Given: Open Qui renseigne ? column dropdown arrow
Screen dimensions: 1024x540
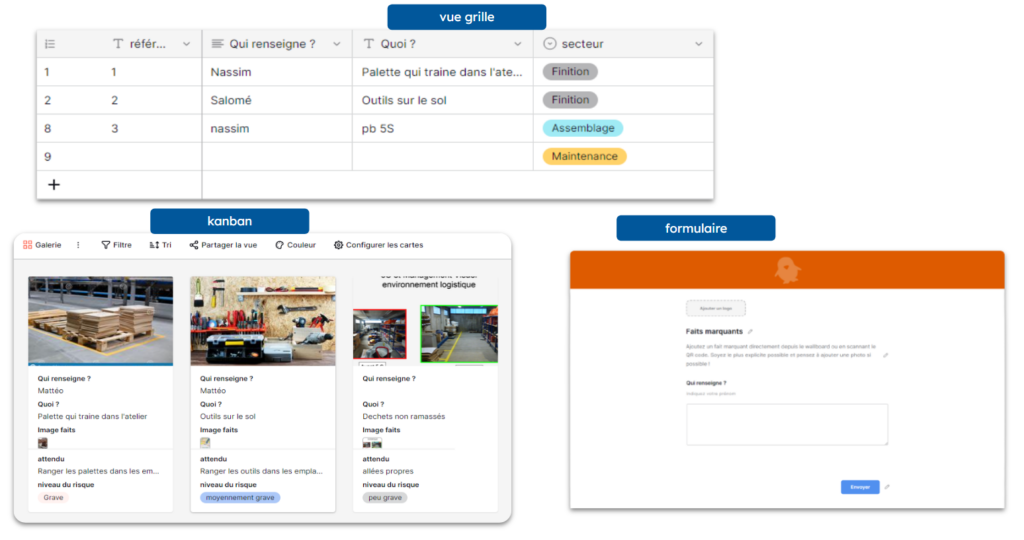Looking at the screenshot, I should tap(337, 44).
